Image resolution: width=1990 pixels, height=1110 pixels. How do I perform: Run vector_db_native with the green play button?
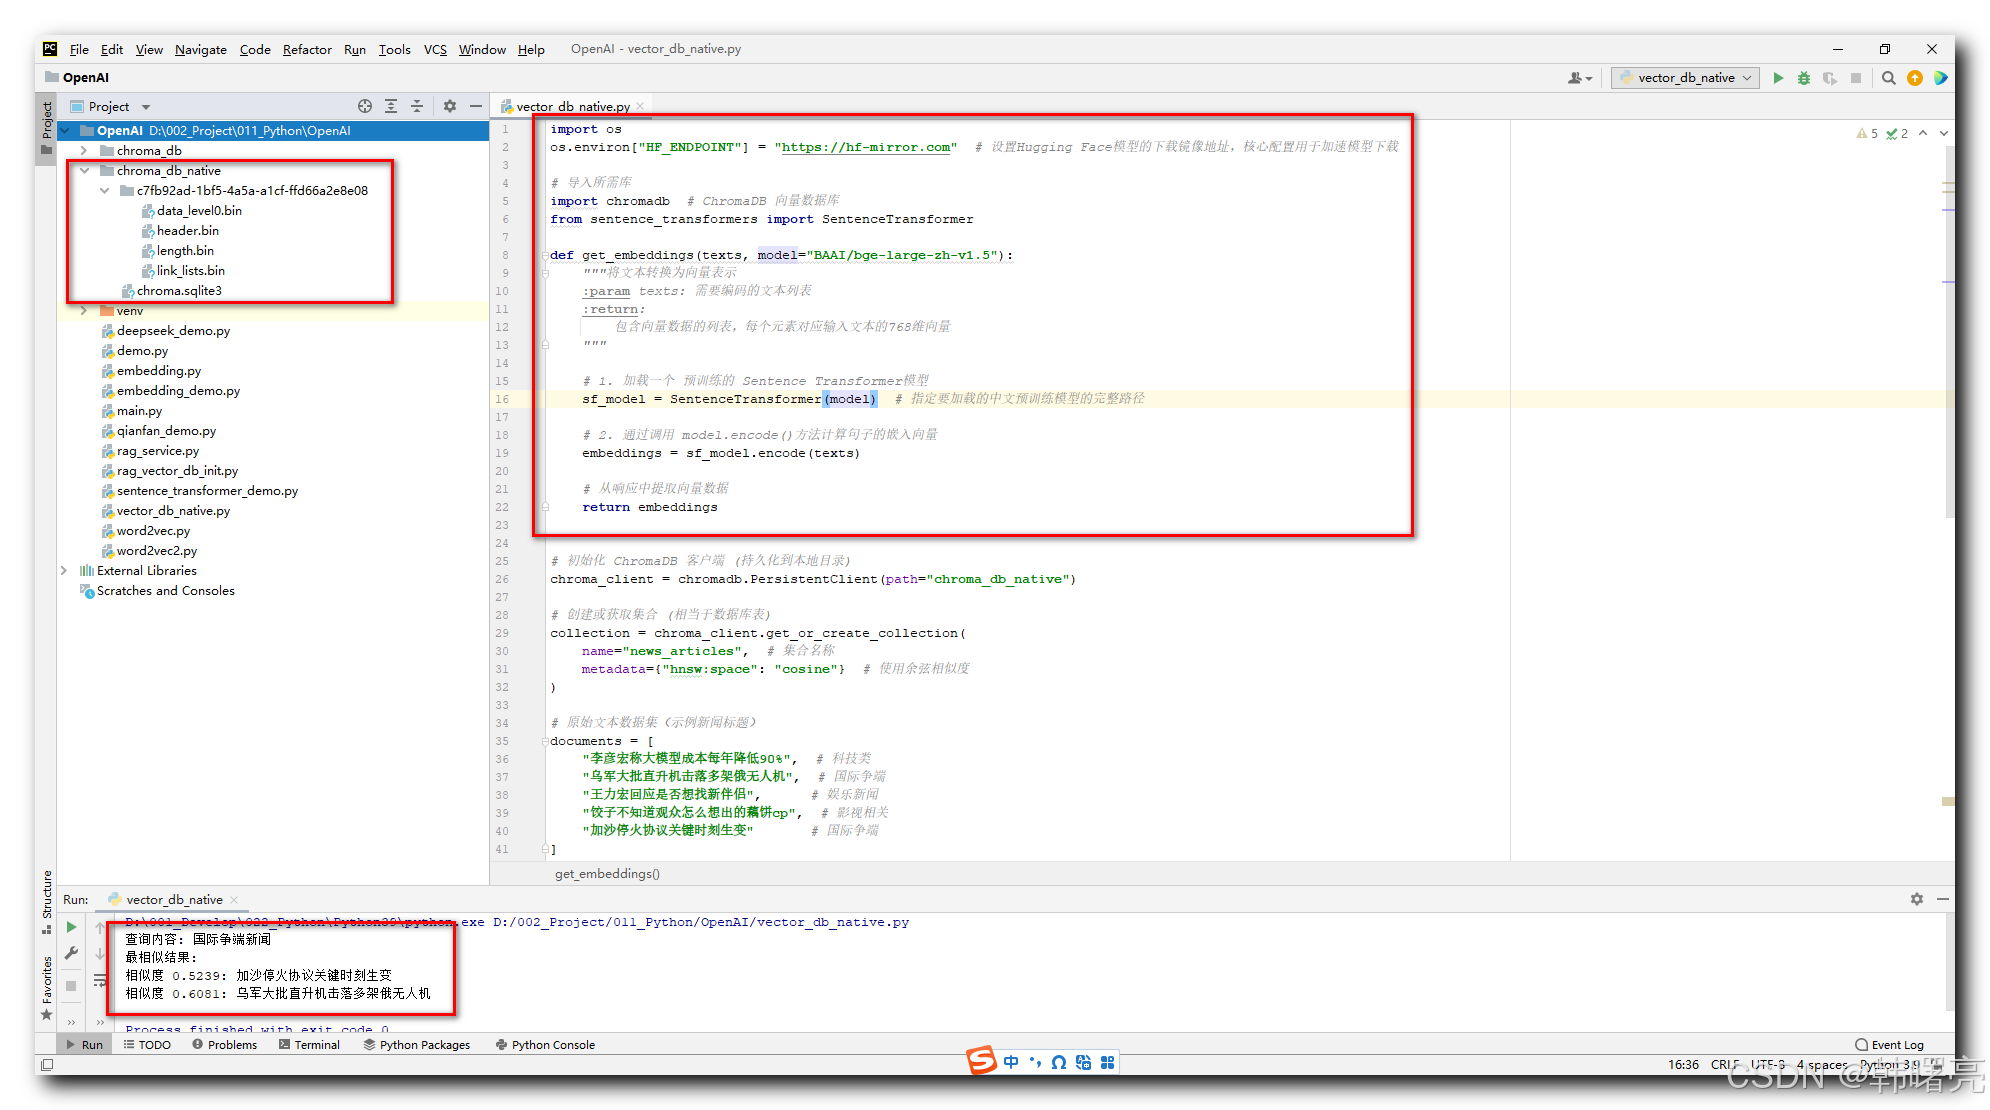(1778, 78)
